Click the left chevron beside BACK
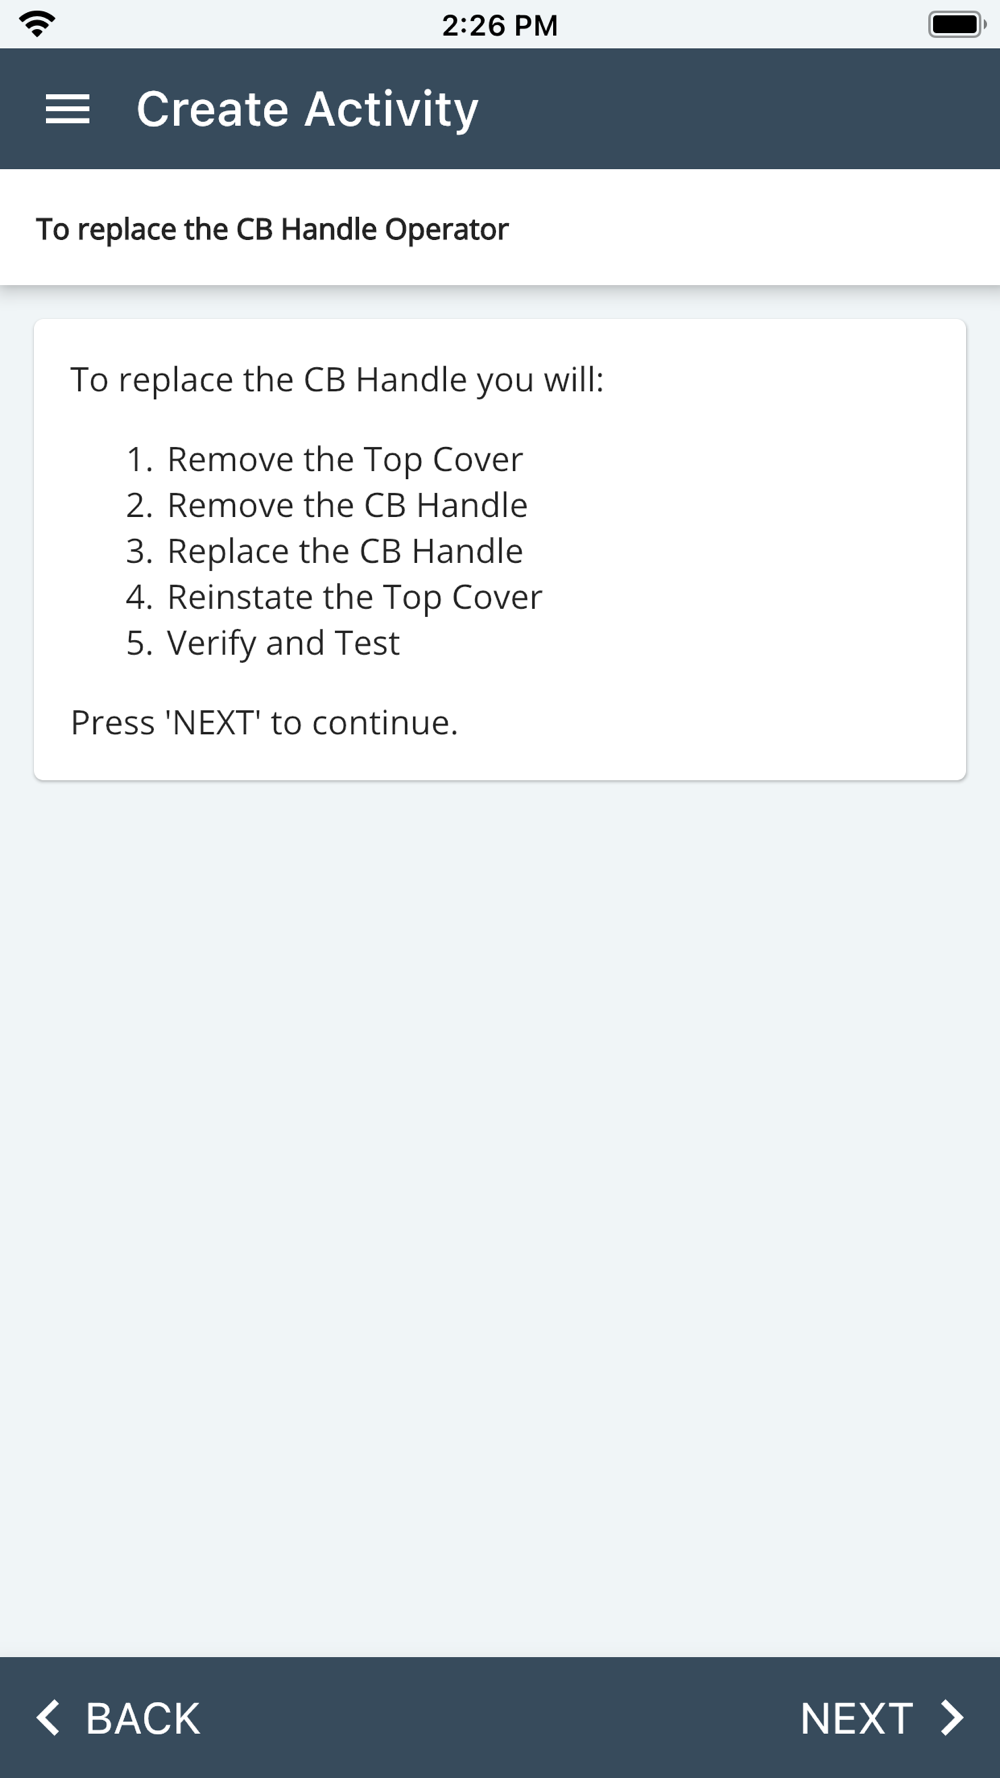This screenshot has height=1778, width=1000. 48,1718
